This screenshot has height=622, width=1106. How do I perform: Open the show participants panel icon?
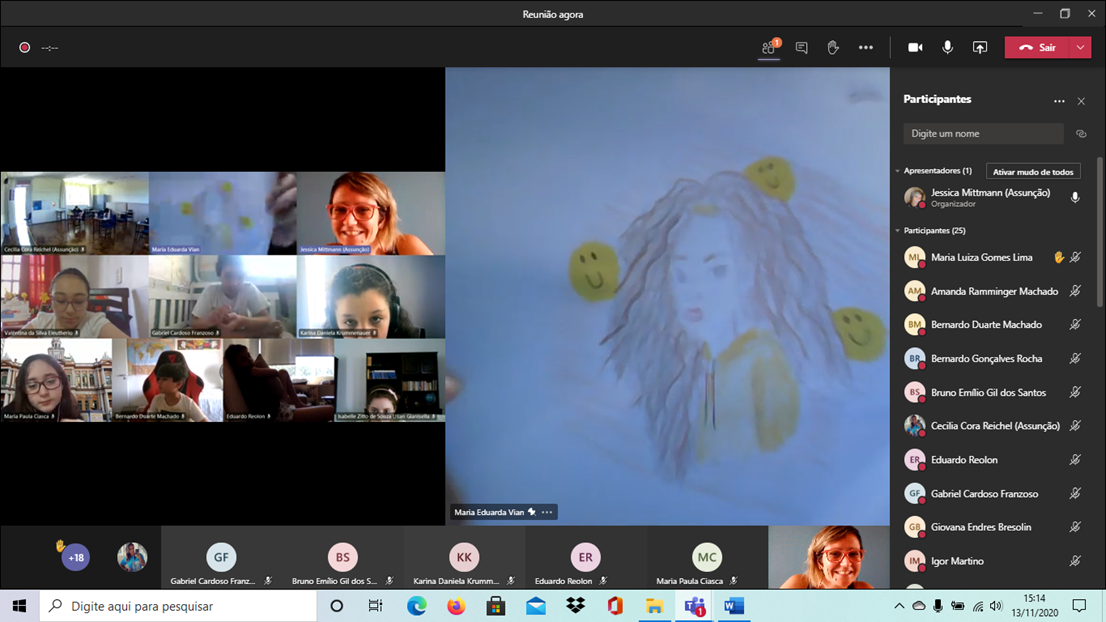click(x=769, y=47)
